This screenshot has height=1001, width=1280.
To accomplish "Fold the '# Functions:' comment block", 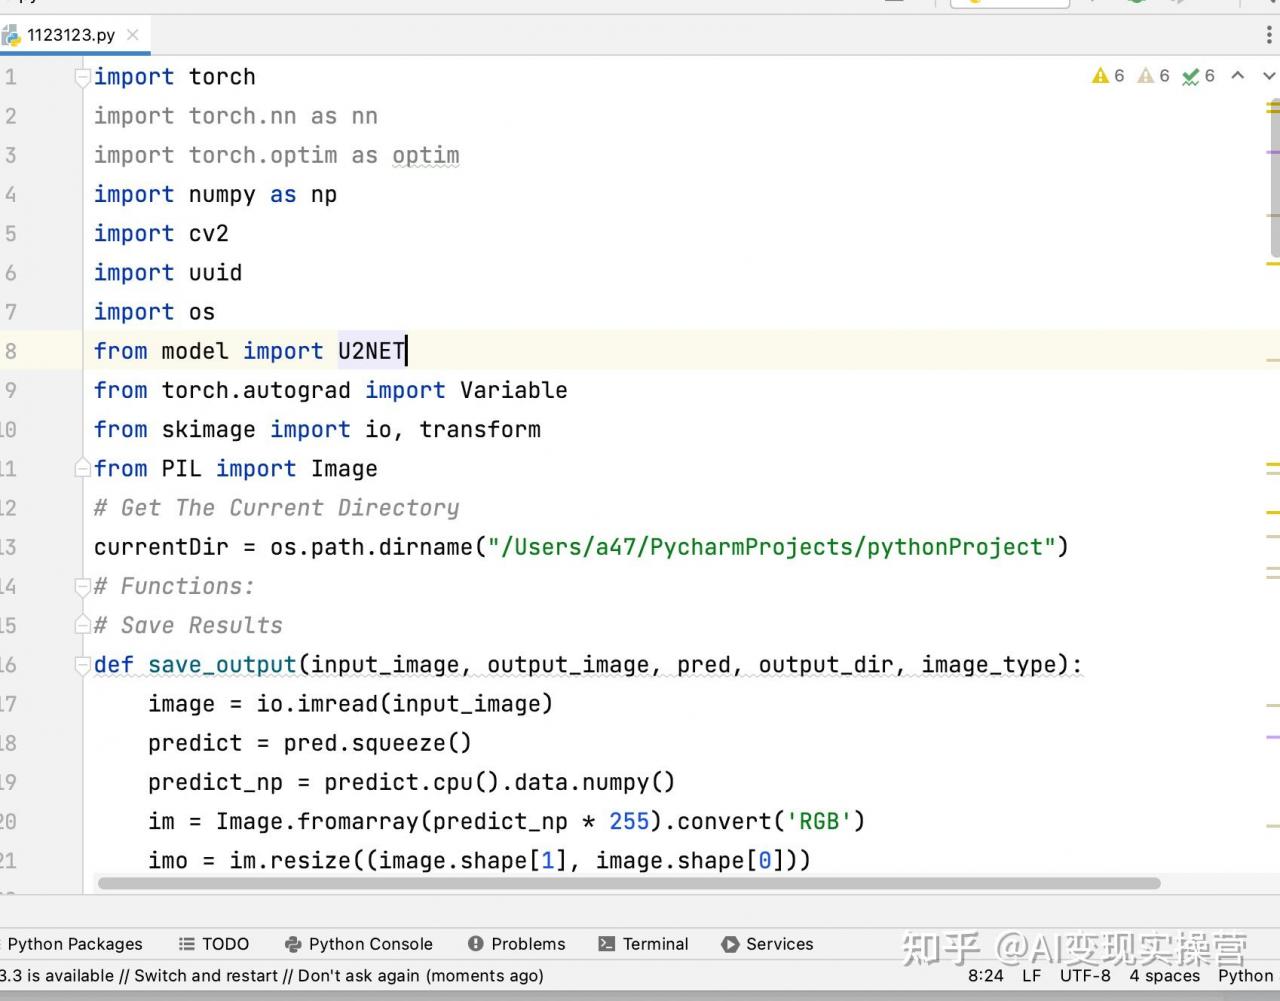I will coord(83,587).
